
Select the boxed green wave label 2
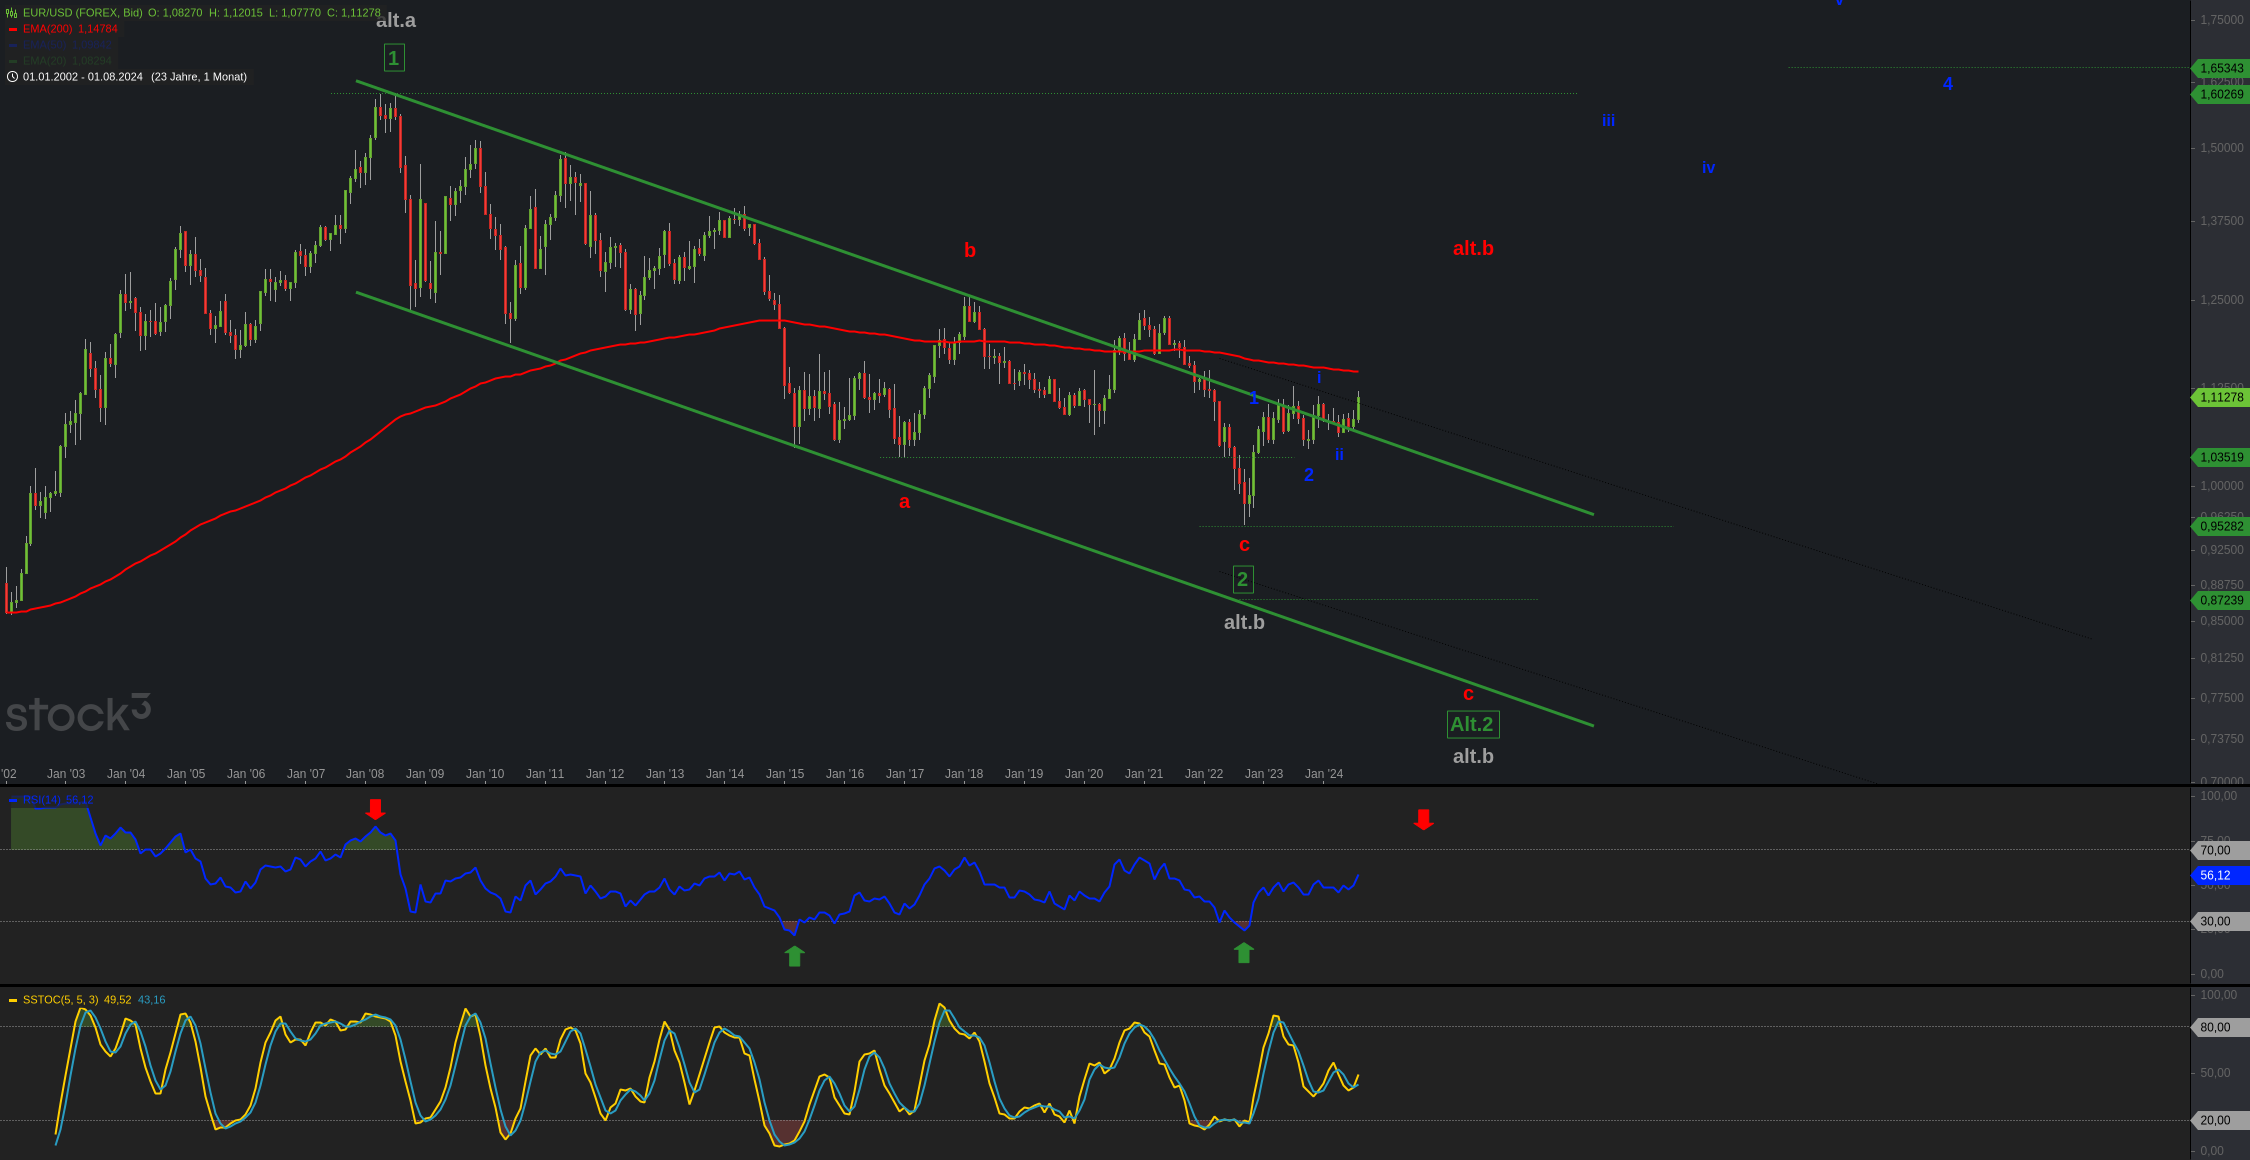pyautogui.click(x=1242, y=579)
